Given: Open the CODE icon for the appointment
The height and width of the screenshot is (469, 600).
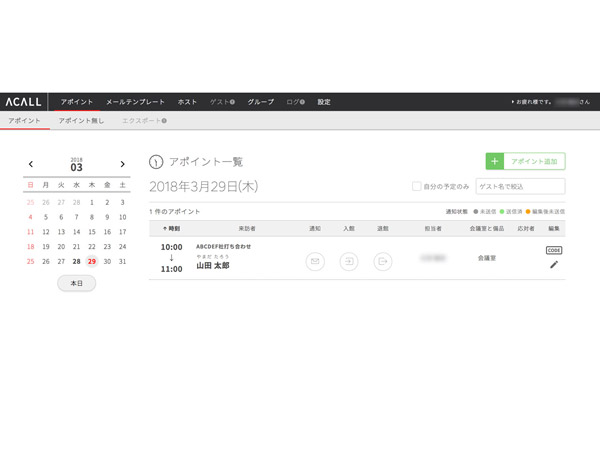Looking at the screenshot, I should click(x=554, y=250).
